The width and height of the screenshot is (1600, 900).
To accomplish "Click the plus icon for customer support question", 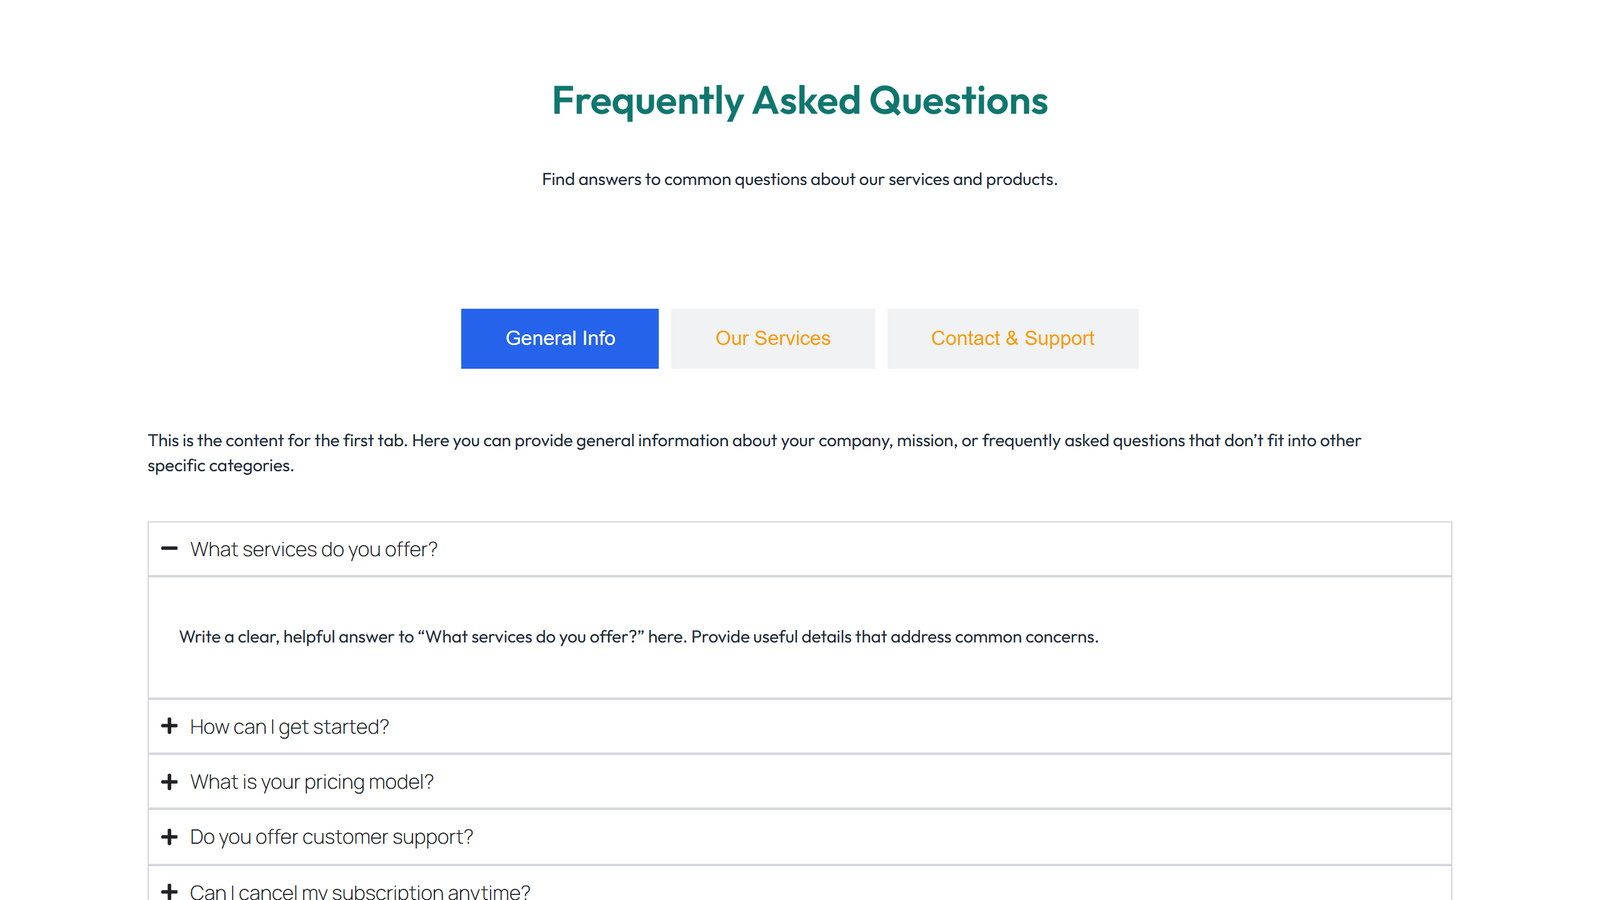I will pyautogui.click(x=169, y=837).
